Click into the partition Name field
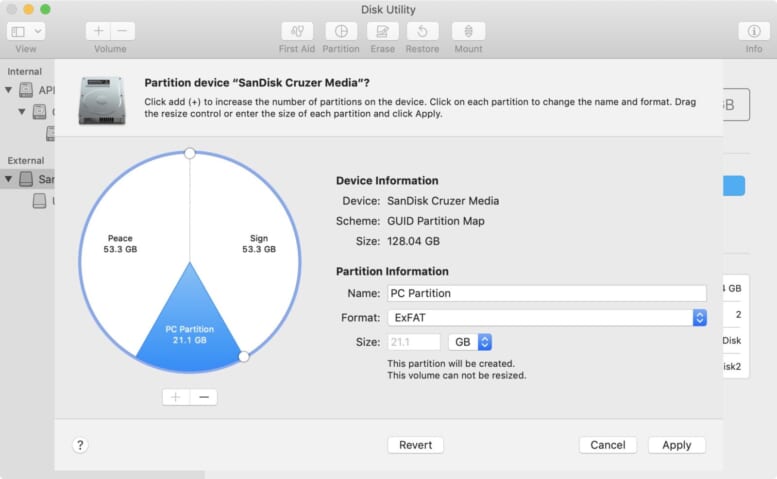Image resolution: width=777 pixels, height=479 pixels. pyautogui.click(x=547, y=293)
